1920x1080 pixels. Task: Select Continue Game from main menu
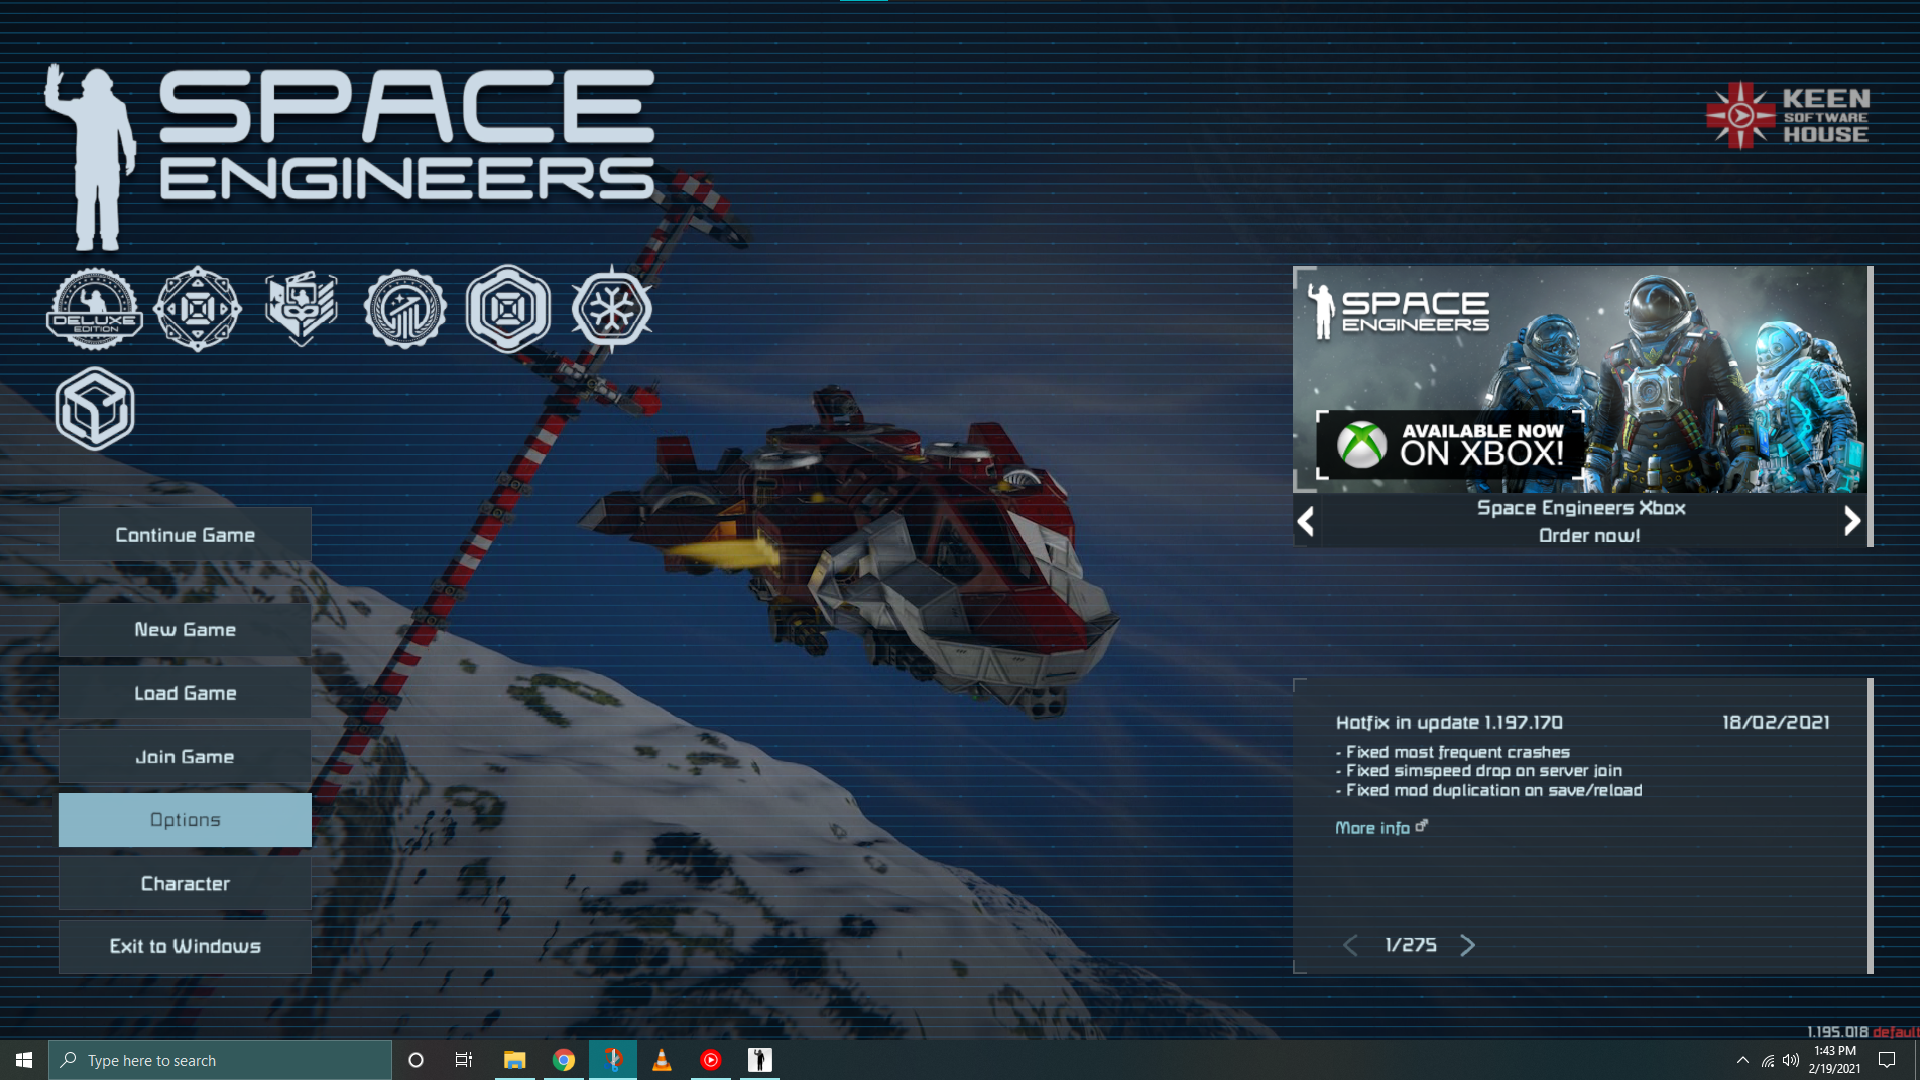185,535
